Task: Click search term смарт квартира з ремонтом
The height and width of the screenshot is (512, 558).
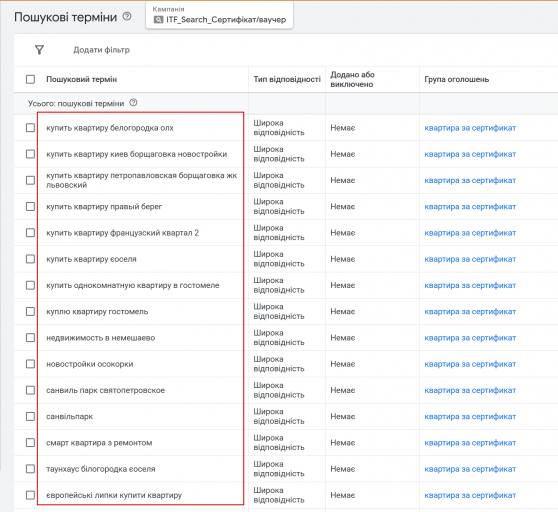Action: 99,443
